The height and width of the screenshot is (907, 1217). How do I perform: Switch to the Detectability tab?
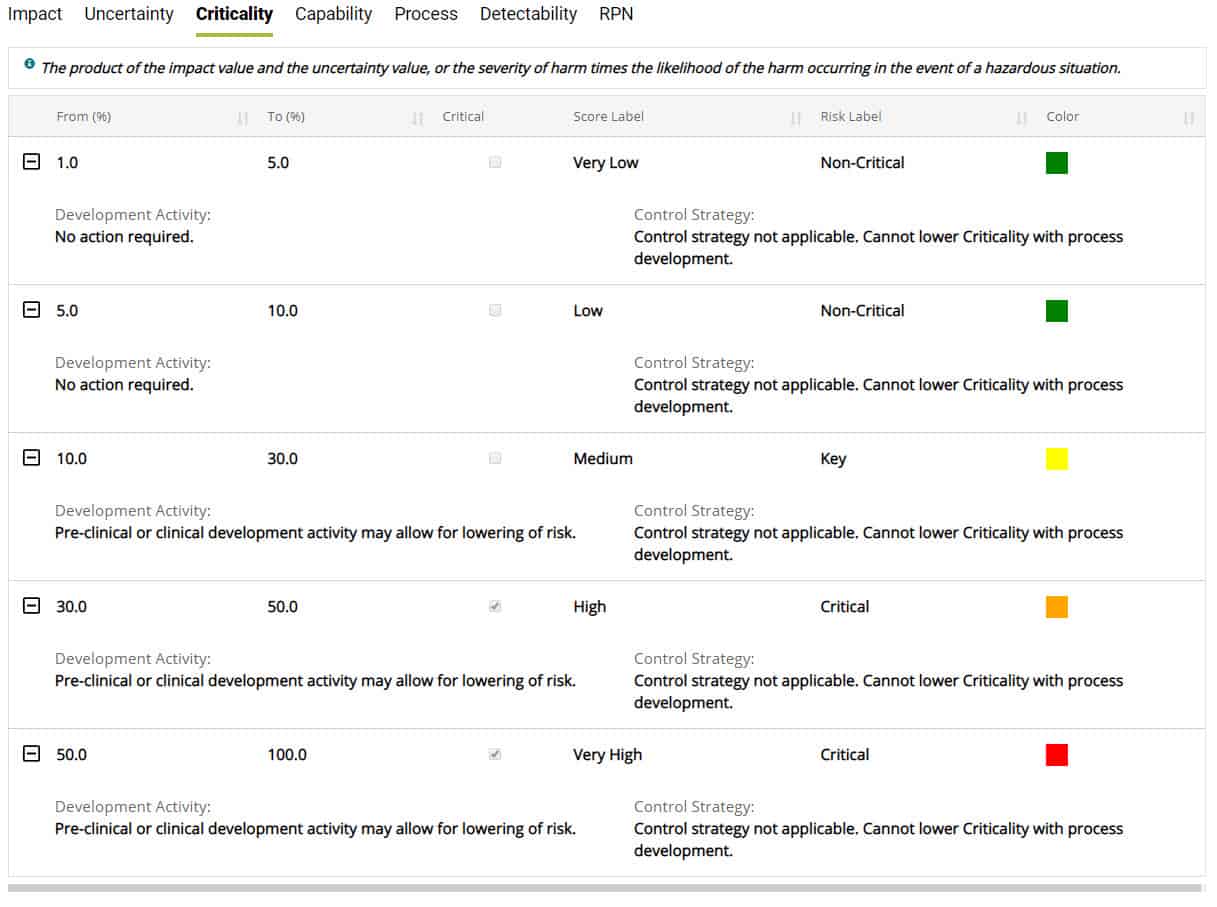[x=528, y=14]
